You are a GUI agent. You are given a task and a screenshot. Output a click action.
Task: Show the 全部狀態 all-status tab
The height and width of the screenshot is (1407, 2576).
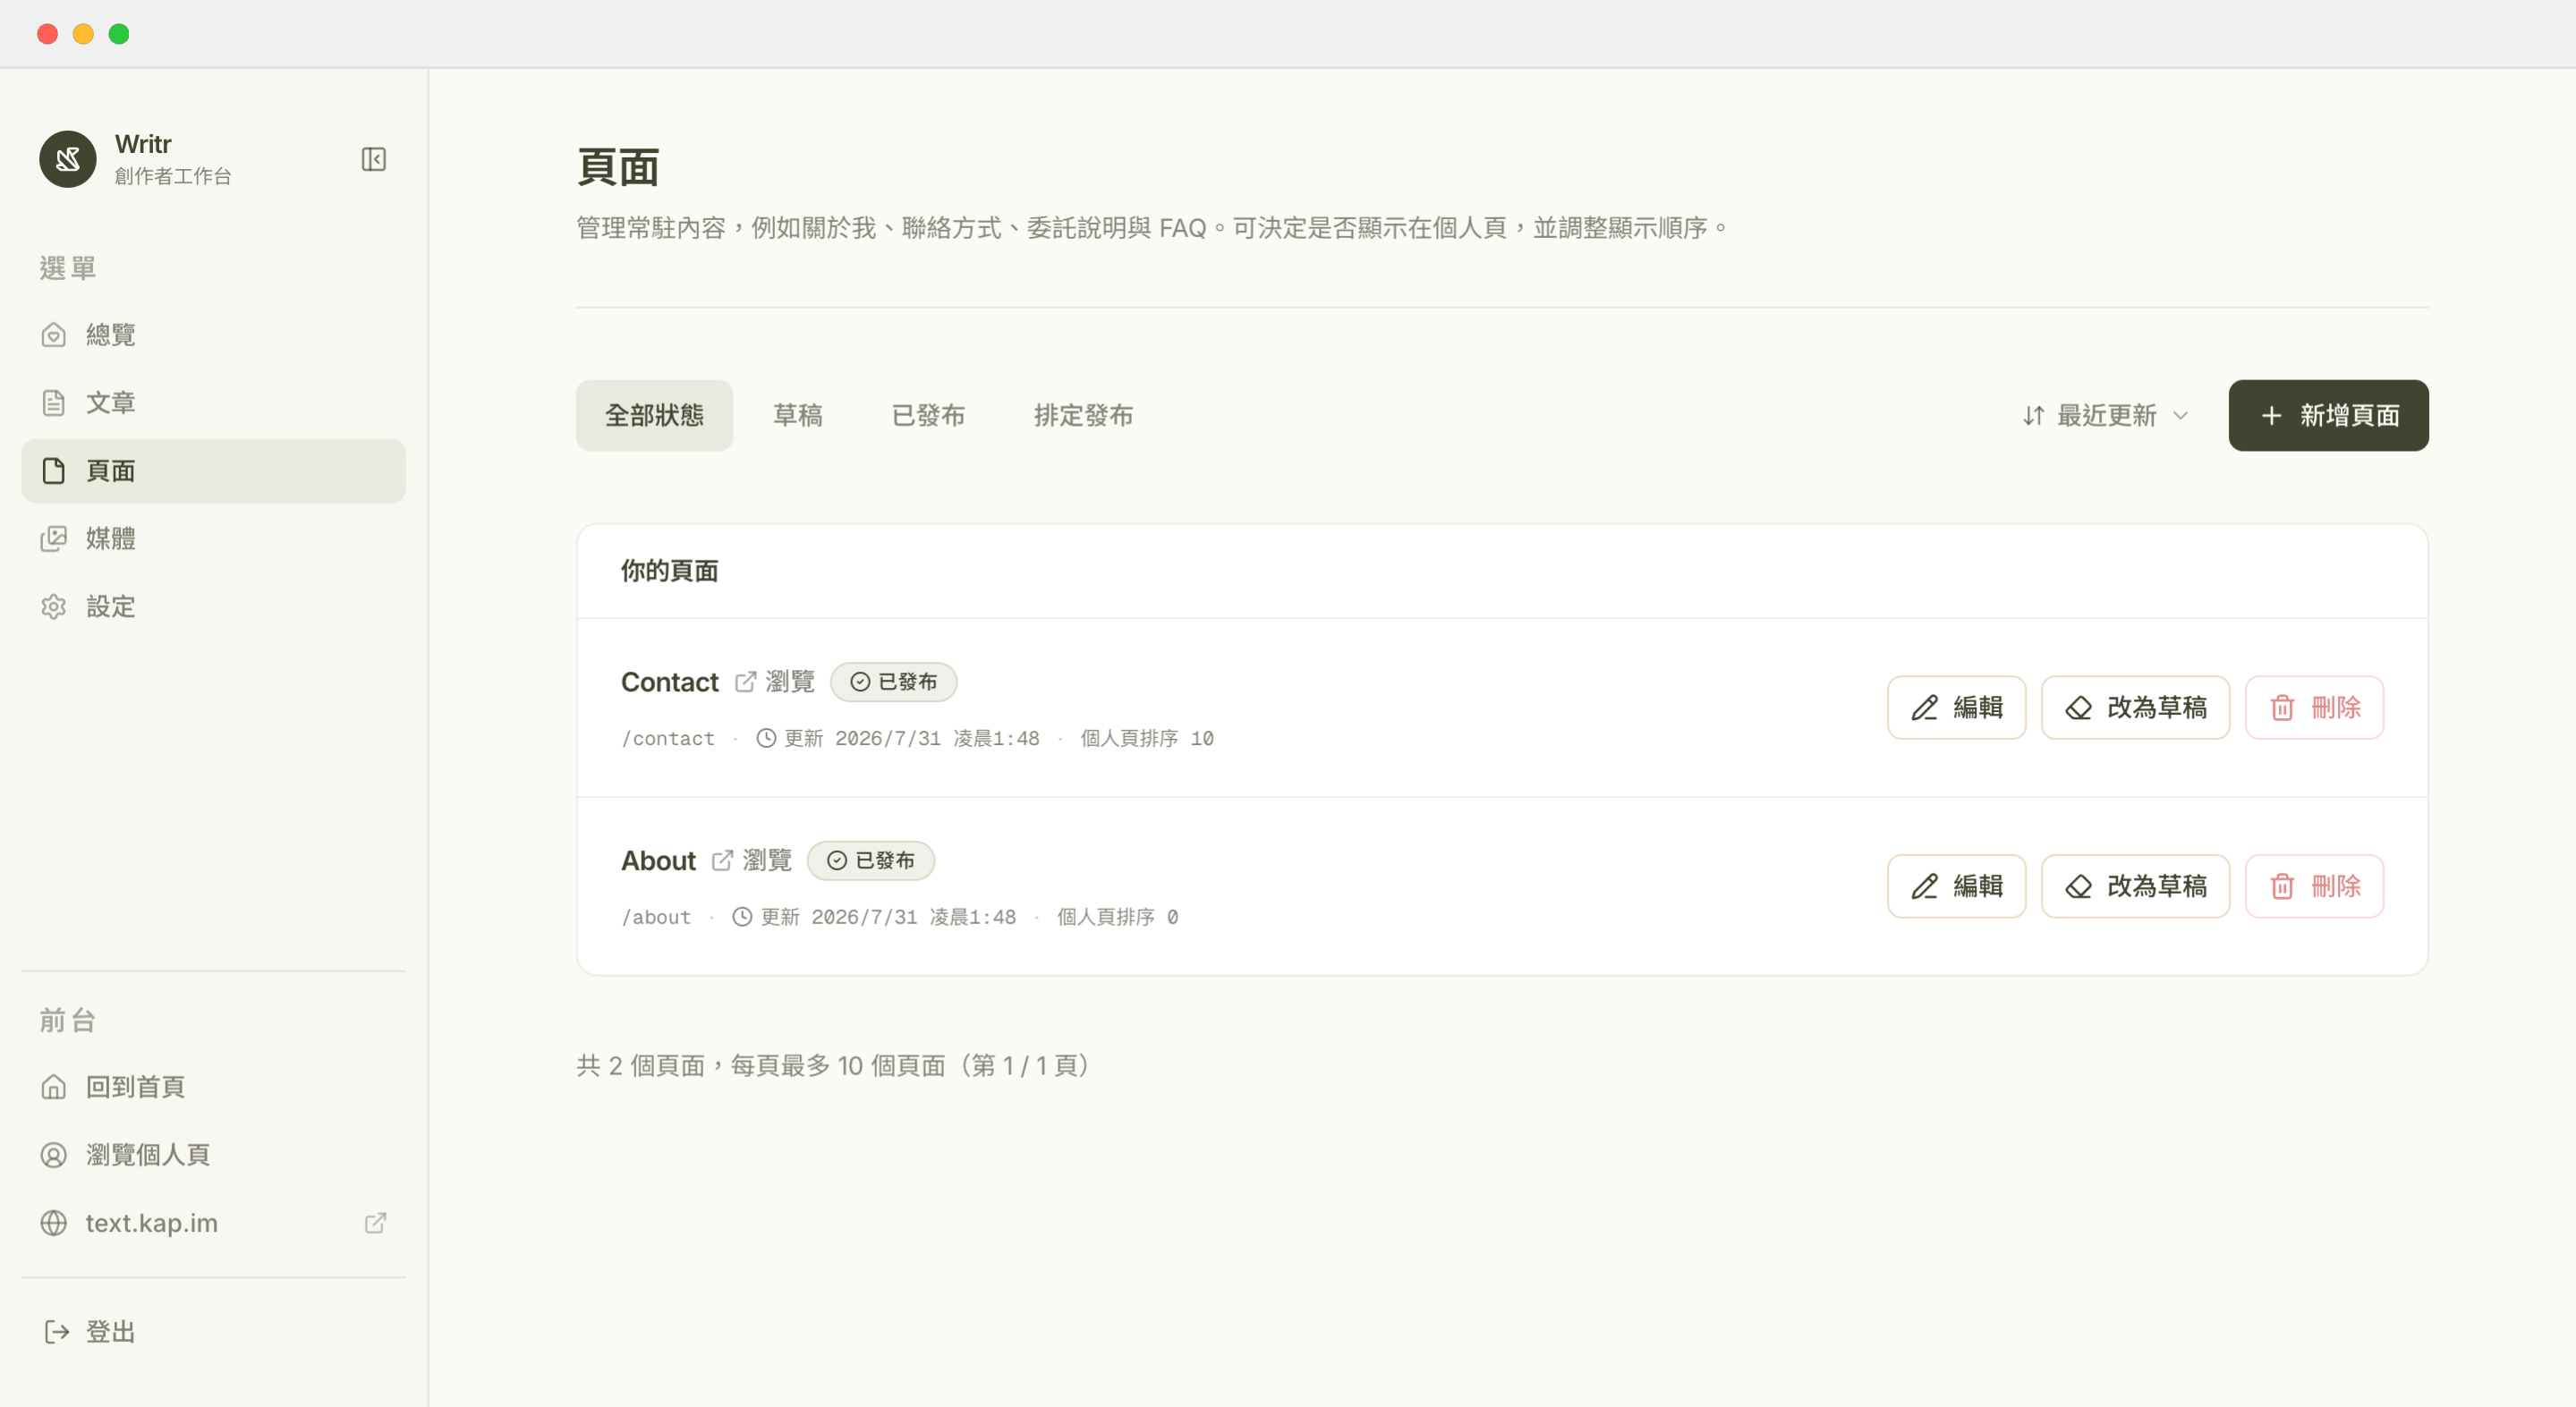[x=654, y=415]
